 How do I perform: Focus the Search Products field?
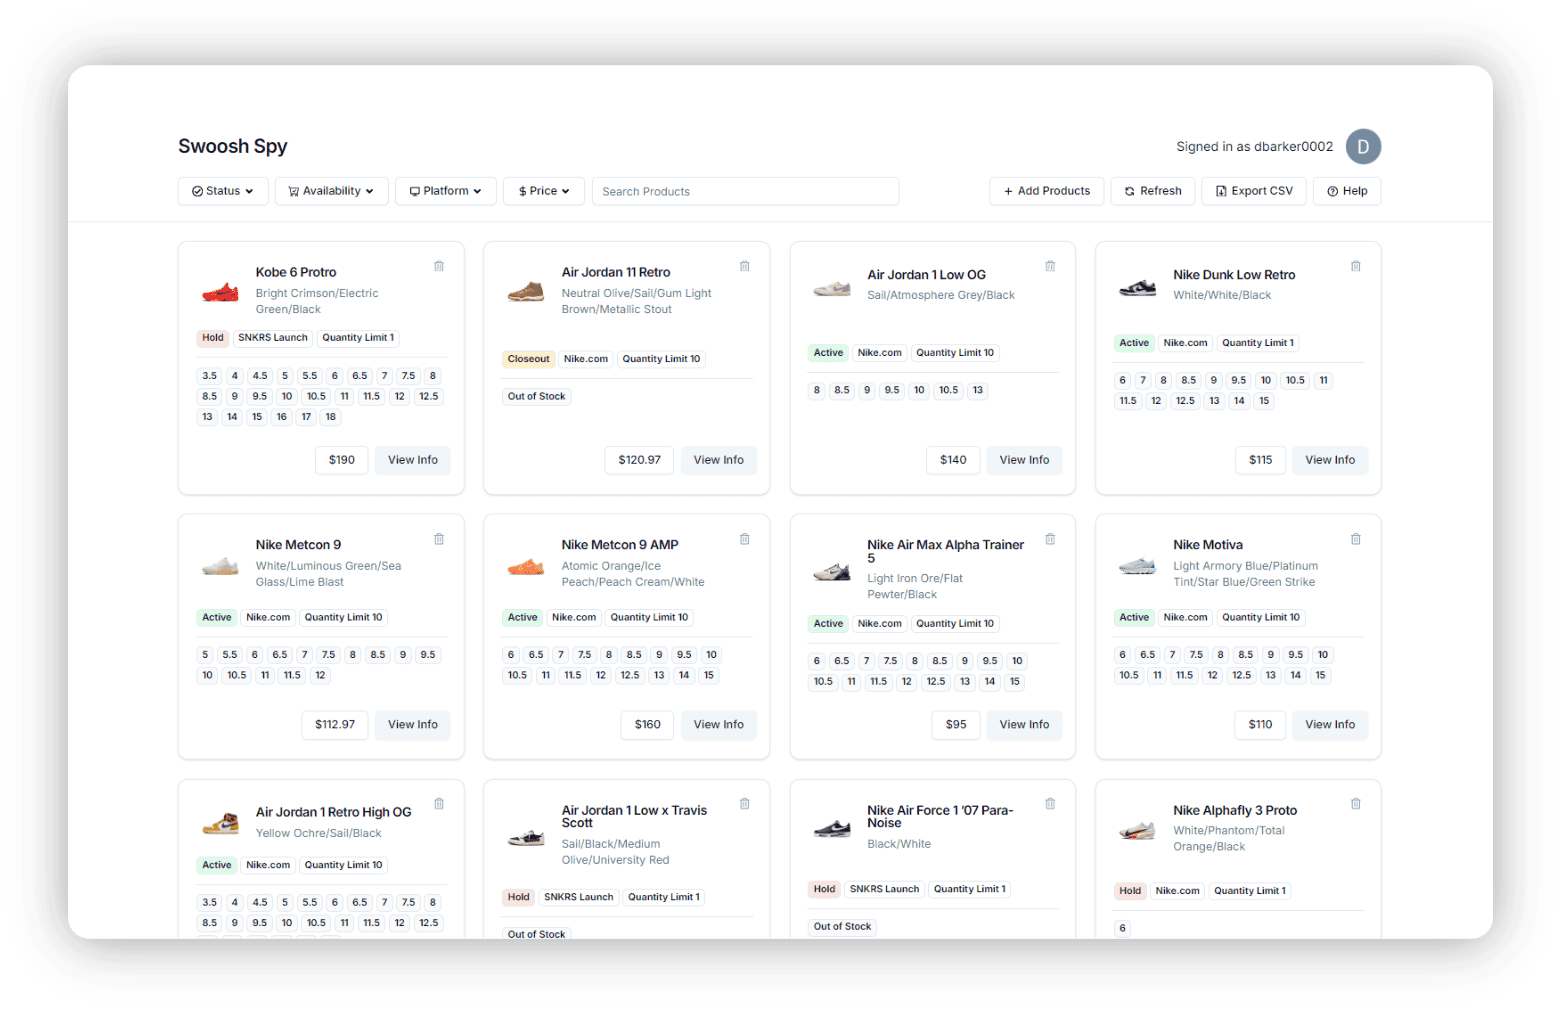(745, 191)
